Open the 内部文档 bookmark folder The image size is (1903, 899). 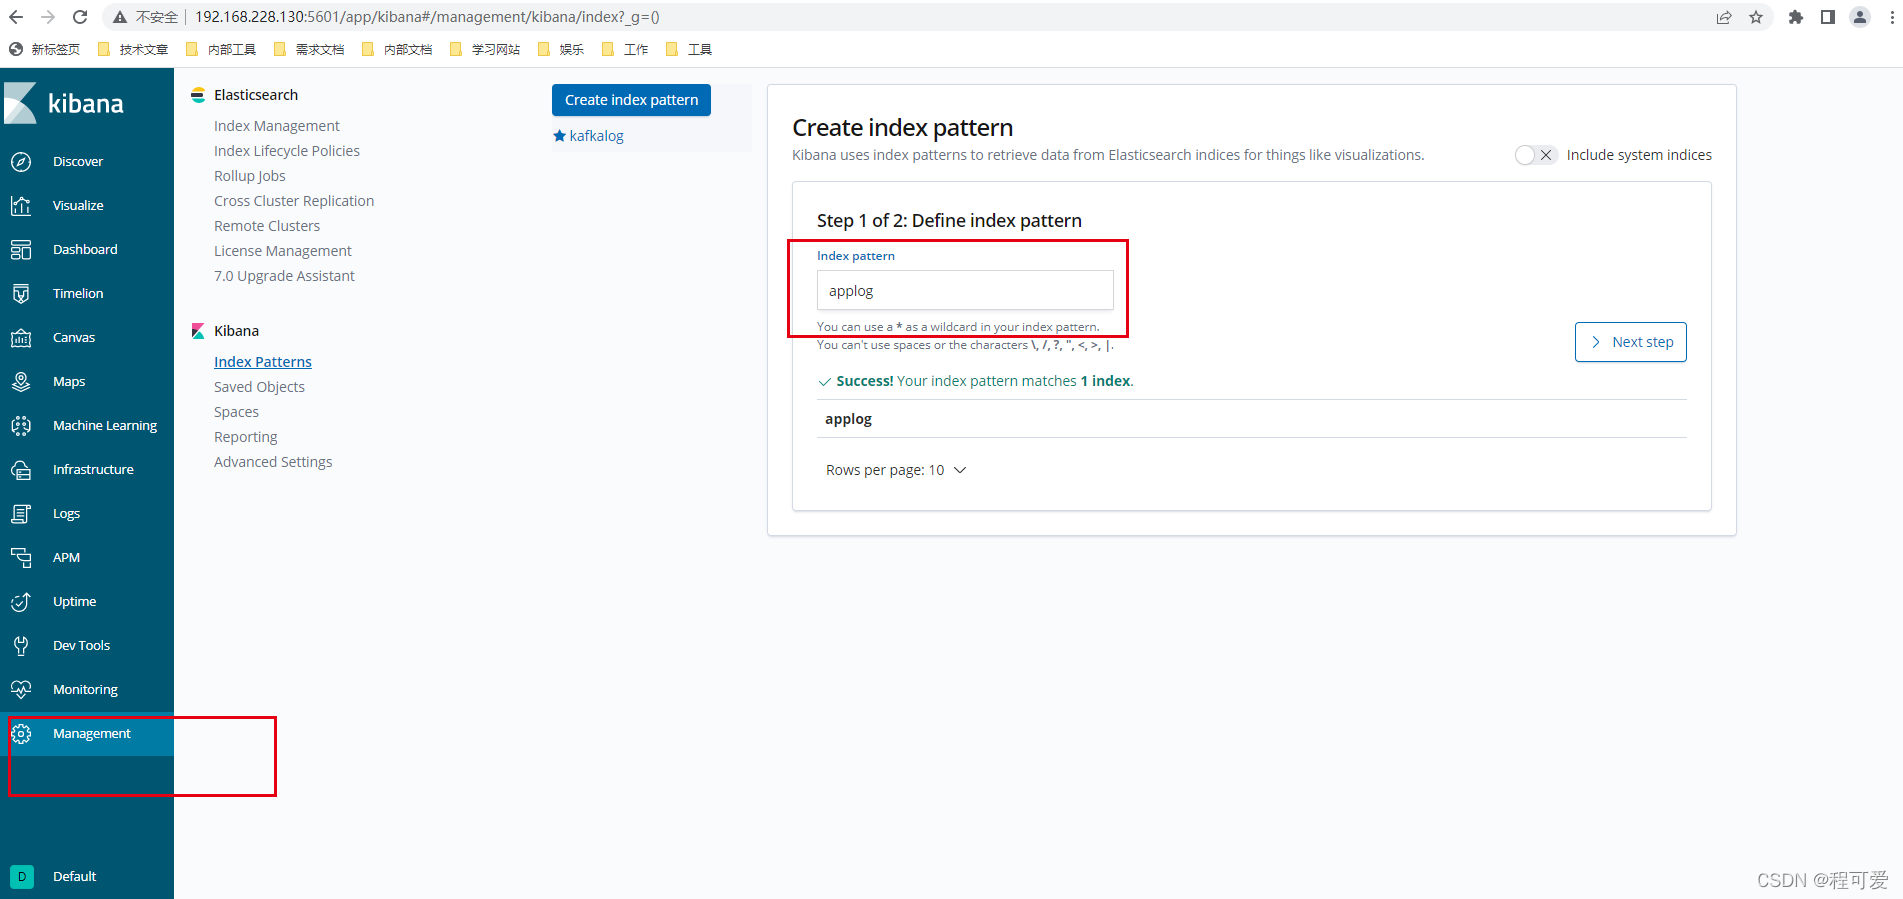[x=397, y=50]
